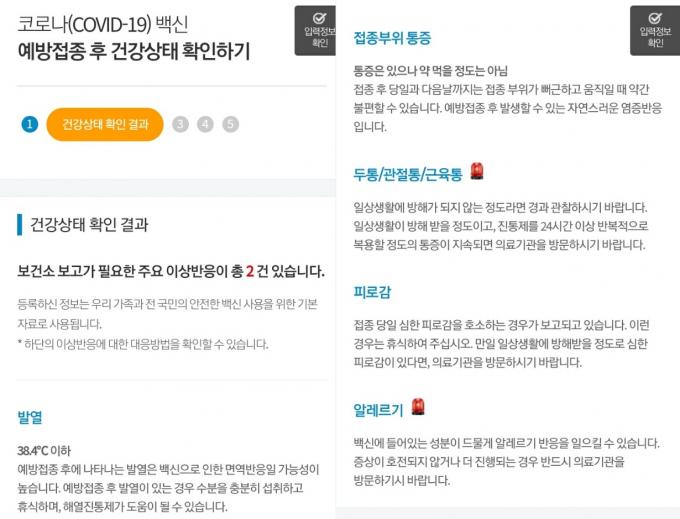This screenshot has width=680, height=519.
Task: Open the 접종부위 통증 section heading
Action: (392, 38)
